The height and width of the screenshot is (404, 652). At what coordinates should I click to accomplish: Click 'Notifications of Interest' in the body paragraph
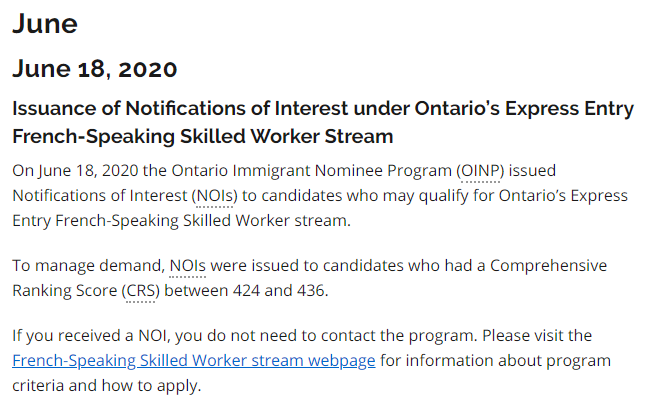coord(98,195)
